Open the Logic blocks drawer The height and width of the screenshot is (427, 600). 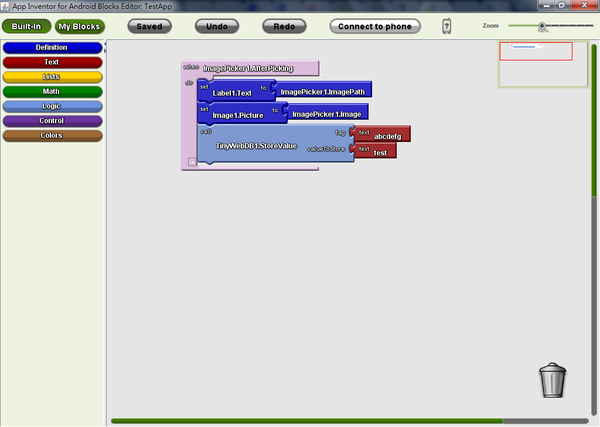(52, 106)
